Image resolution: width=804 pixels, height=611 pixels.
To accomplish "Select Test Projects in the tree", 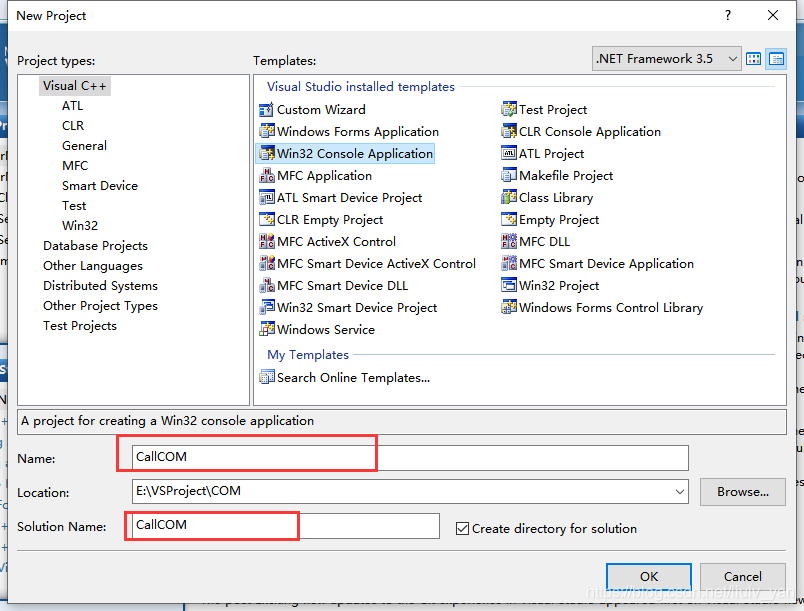I will pos(79,325).
